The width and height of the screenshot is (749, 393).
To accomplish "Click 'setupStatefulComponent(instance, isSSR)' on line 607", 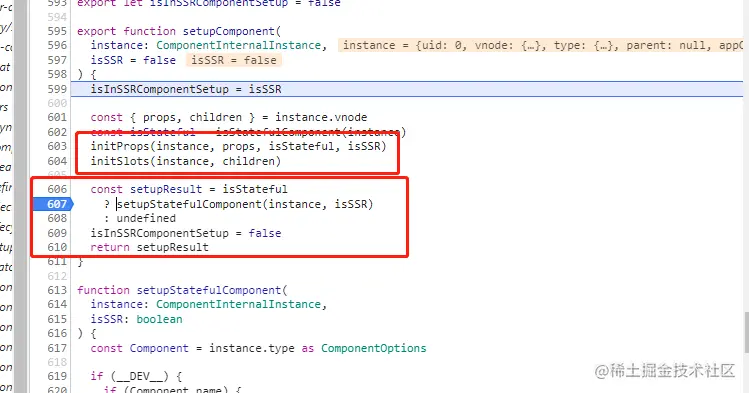I will (245, 204).
